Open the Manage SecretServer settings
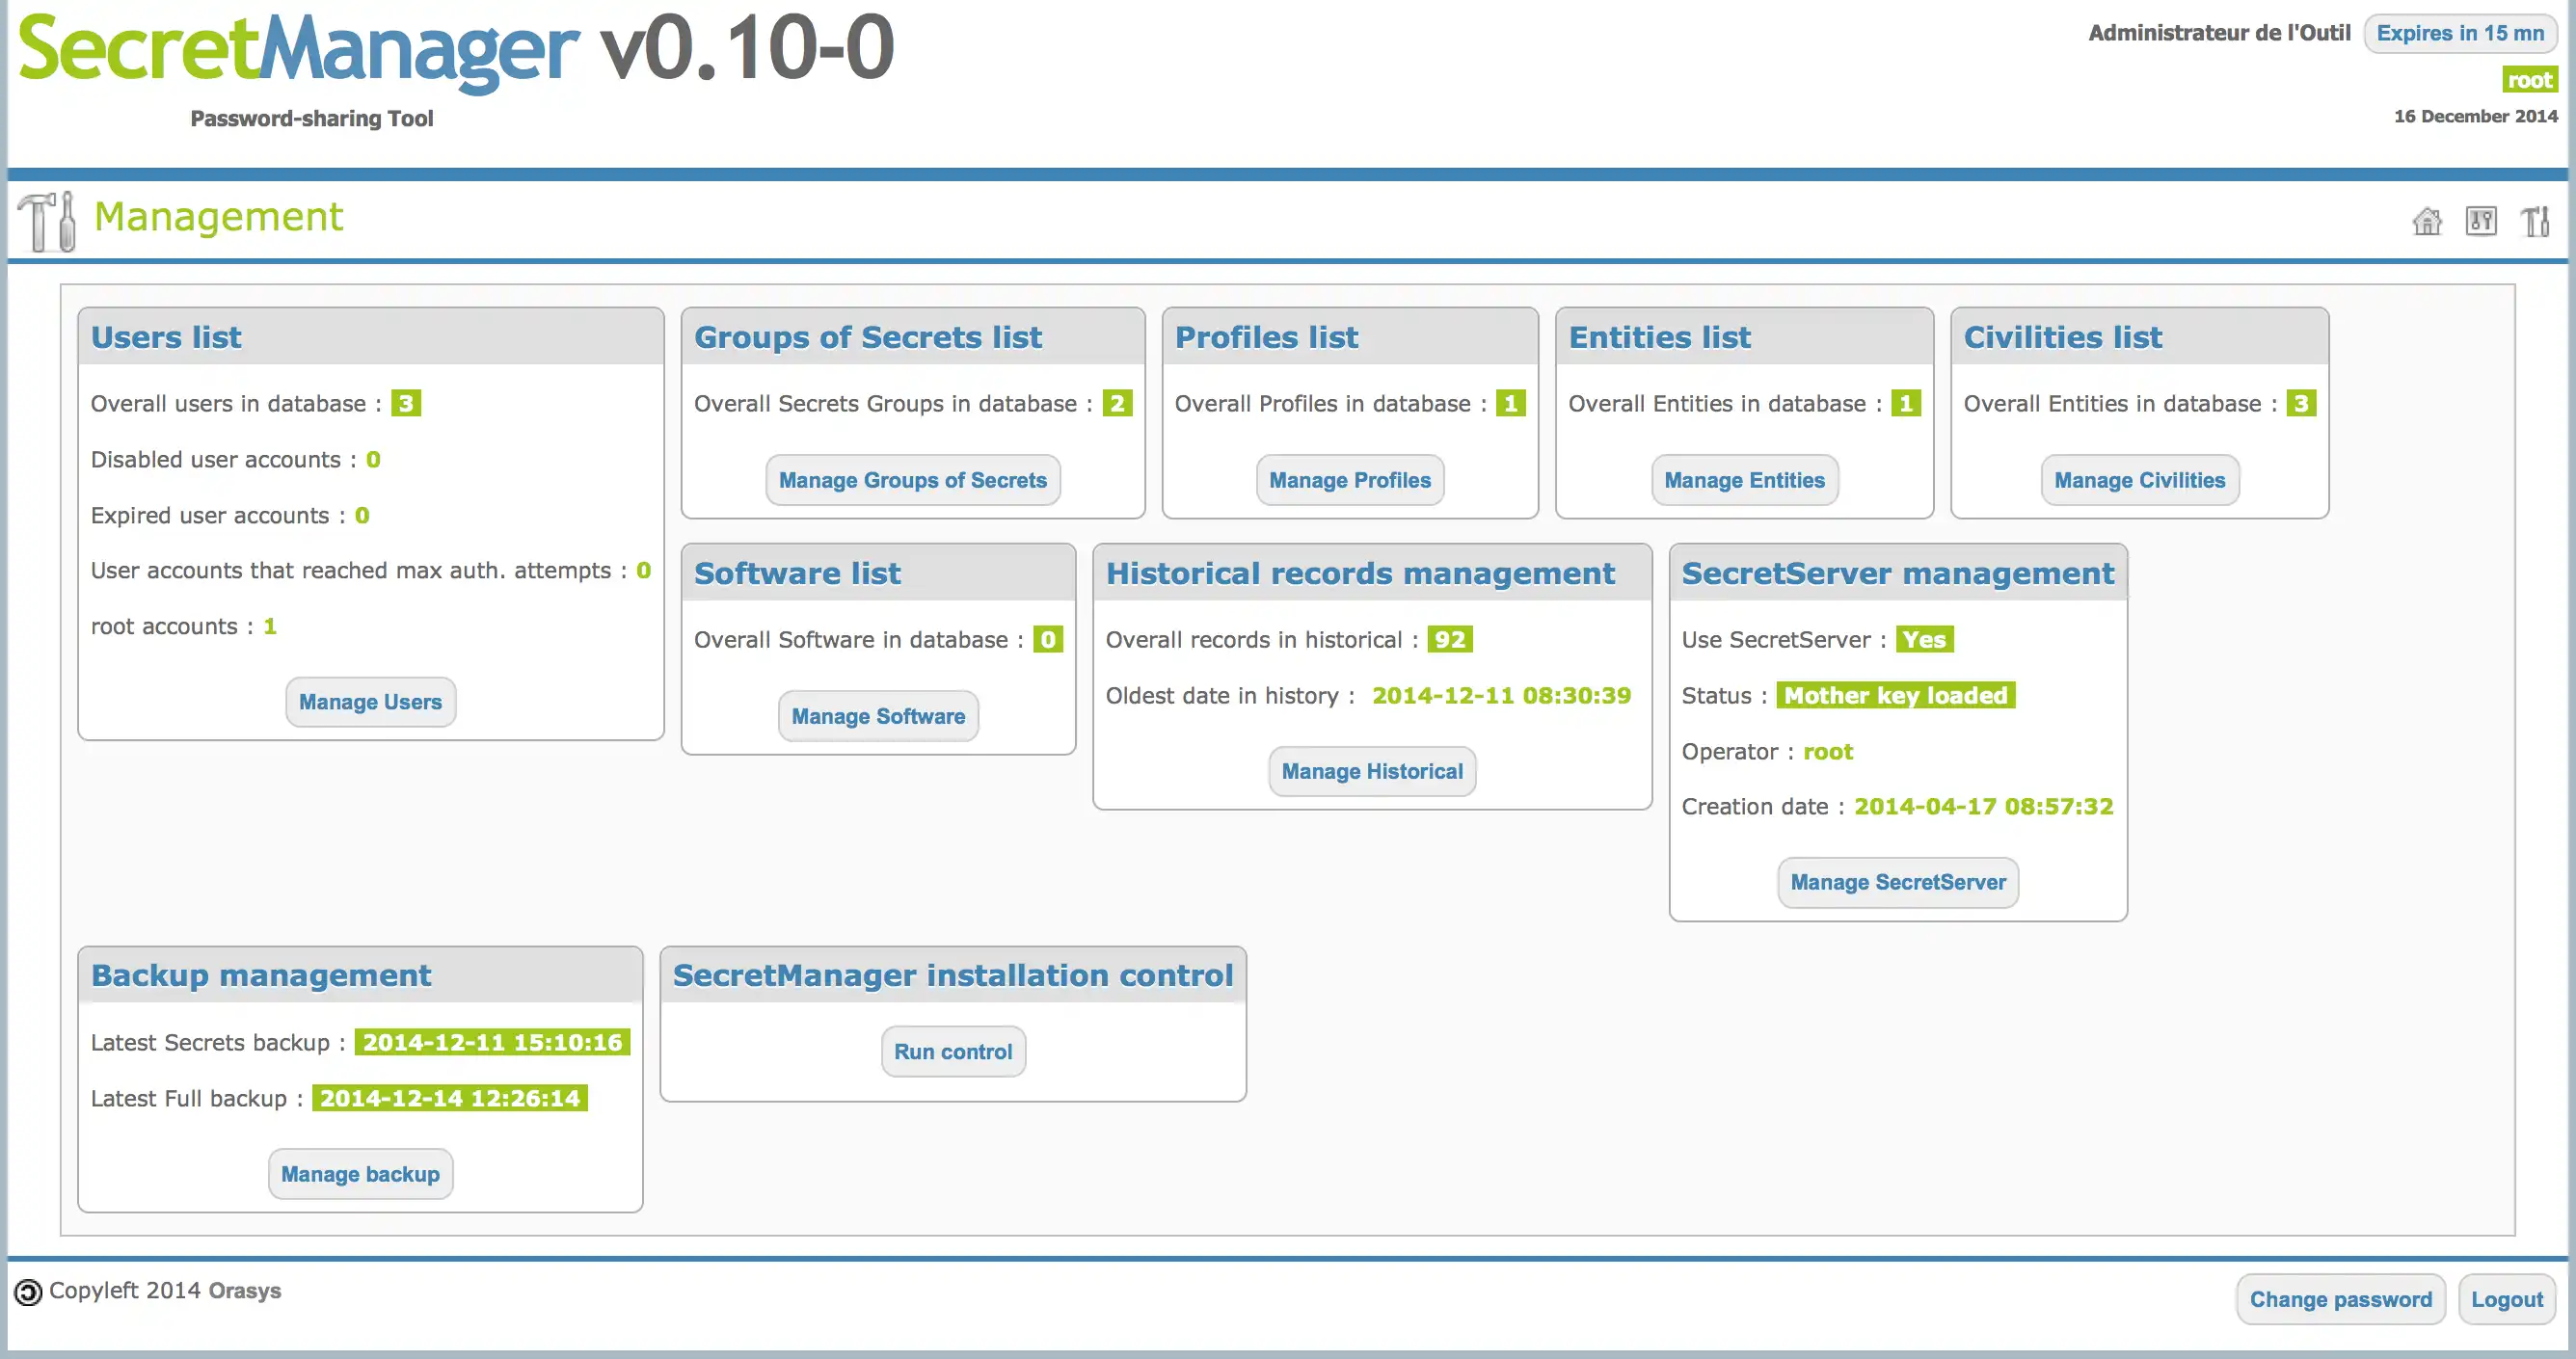Image resolution: width=2576 pixels, height=1359 pixels. pyautogui.click(x=1898, y=880)
